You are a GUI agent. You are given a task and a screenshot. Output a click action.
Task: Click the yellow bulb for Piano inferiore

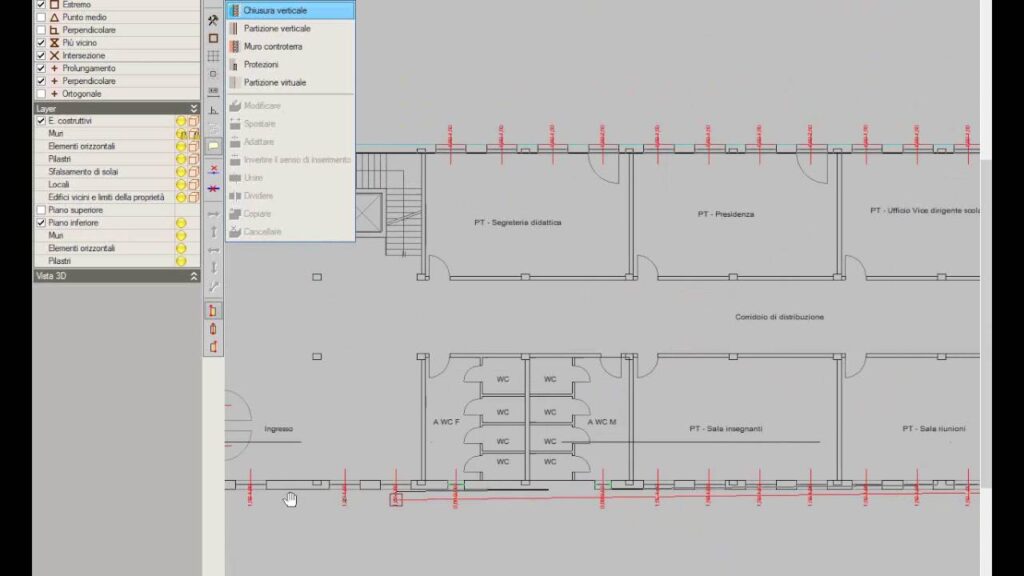point(181,223)
